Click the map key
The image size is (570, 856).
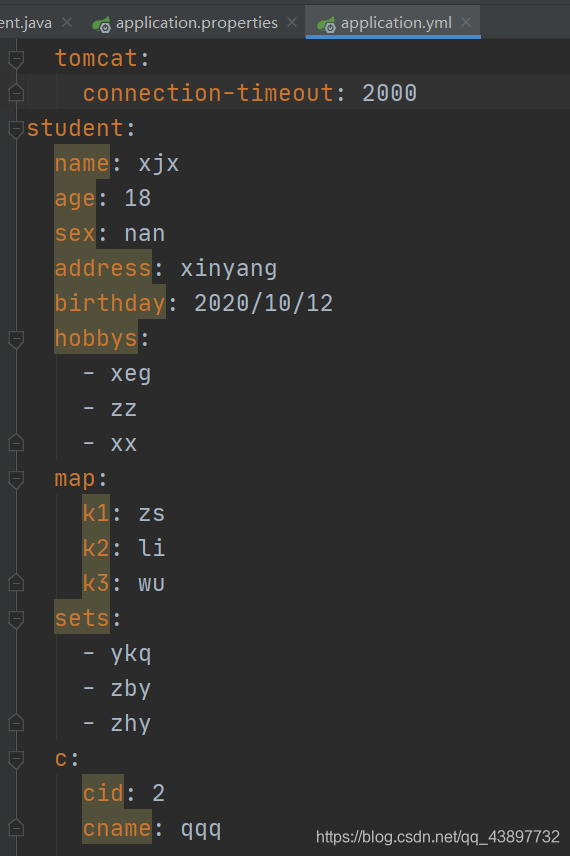pyautogui.click(x=75, y=479)
